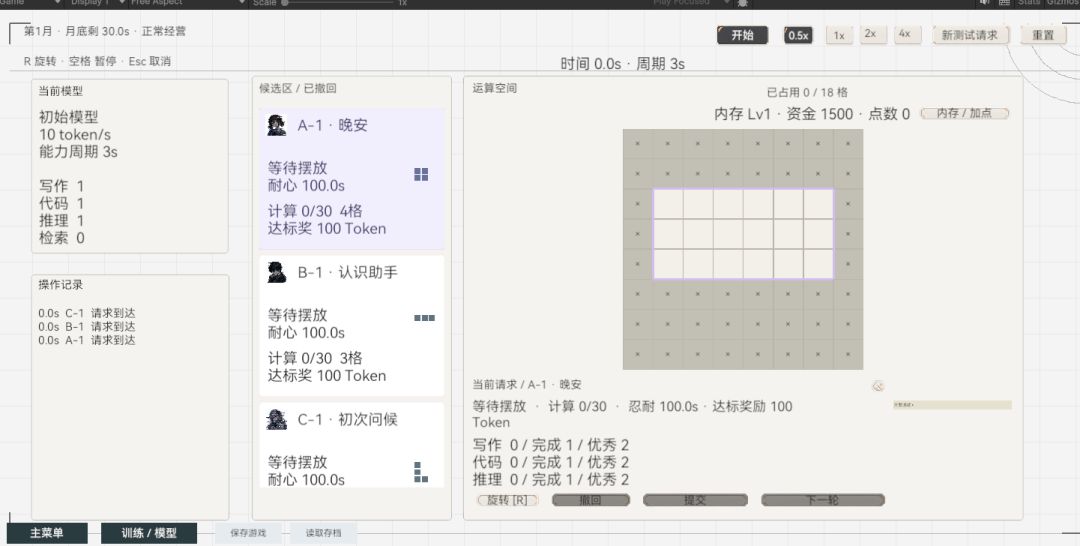The image size is (1080, 546).
Task: Click the C-1 初次问候 character avatar
Action: 277,419
